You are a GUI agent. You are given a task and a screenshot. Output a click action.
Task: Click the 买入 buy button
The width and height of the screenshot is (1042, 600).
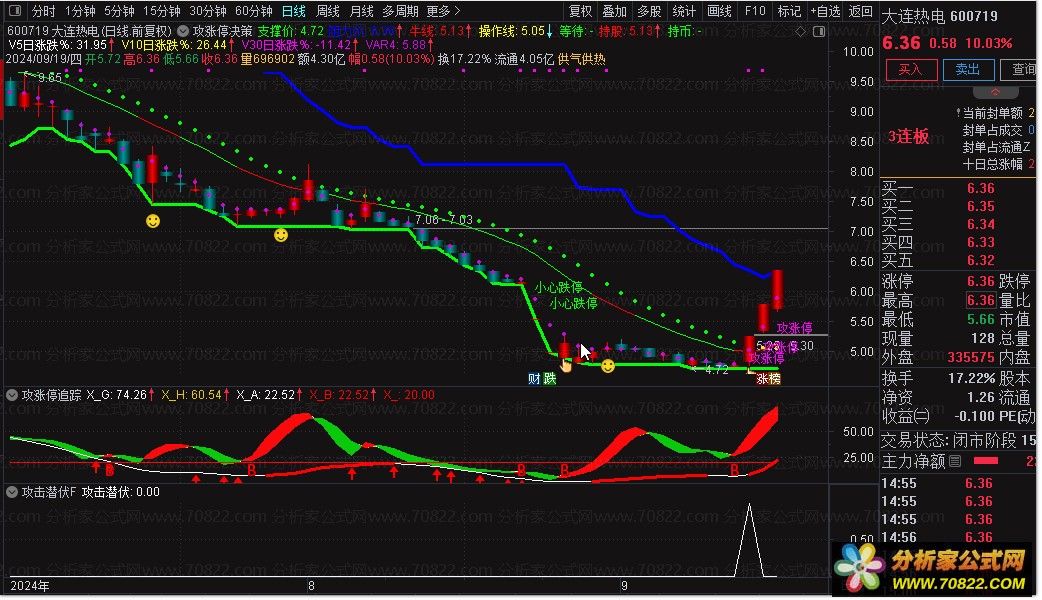pyautogui.click(x=910, y=69)
